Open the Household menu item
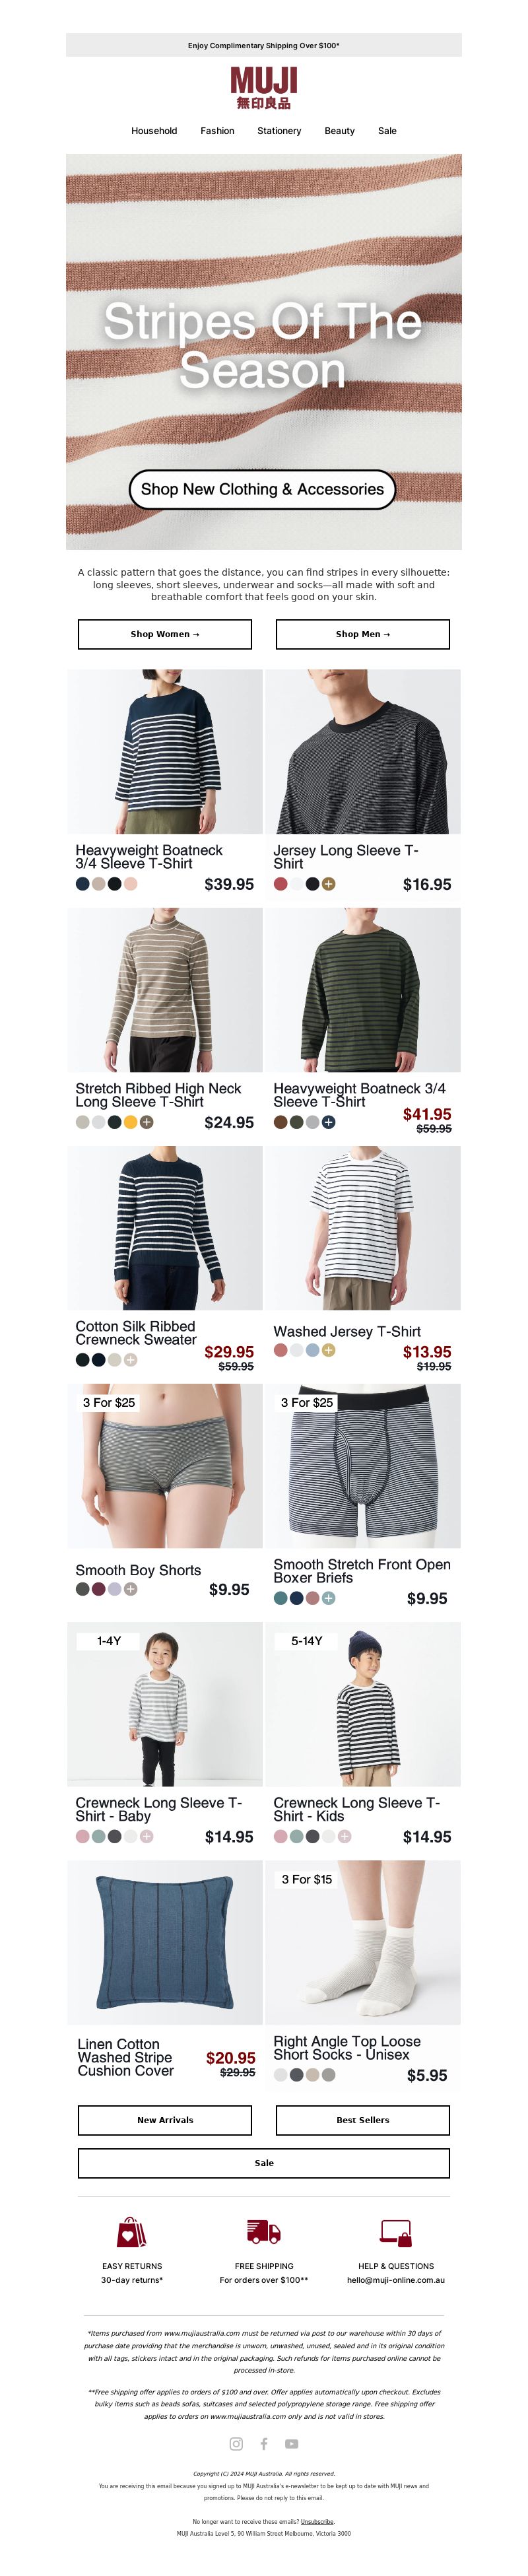528x2576 pixels. point(154,131)
